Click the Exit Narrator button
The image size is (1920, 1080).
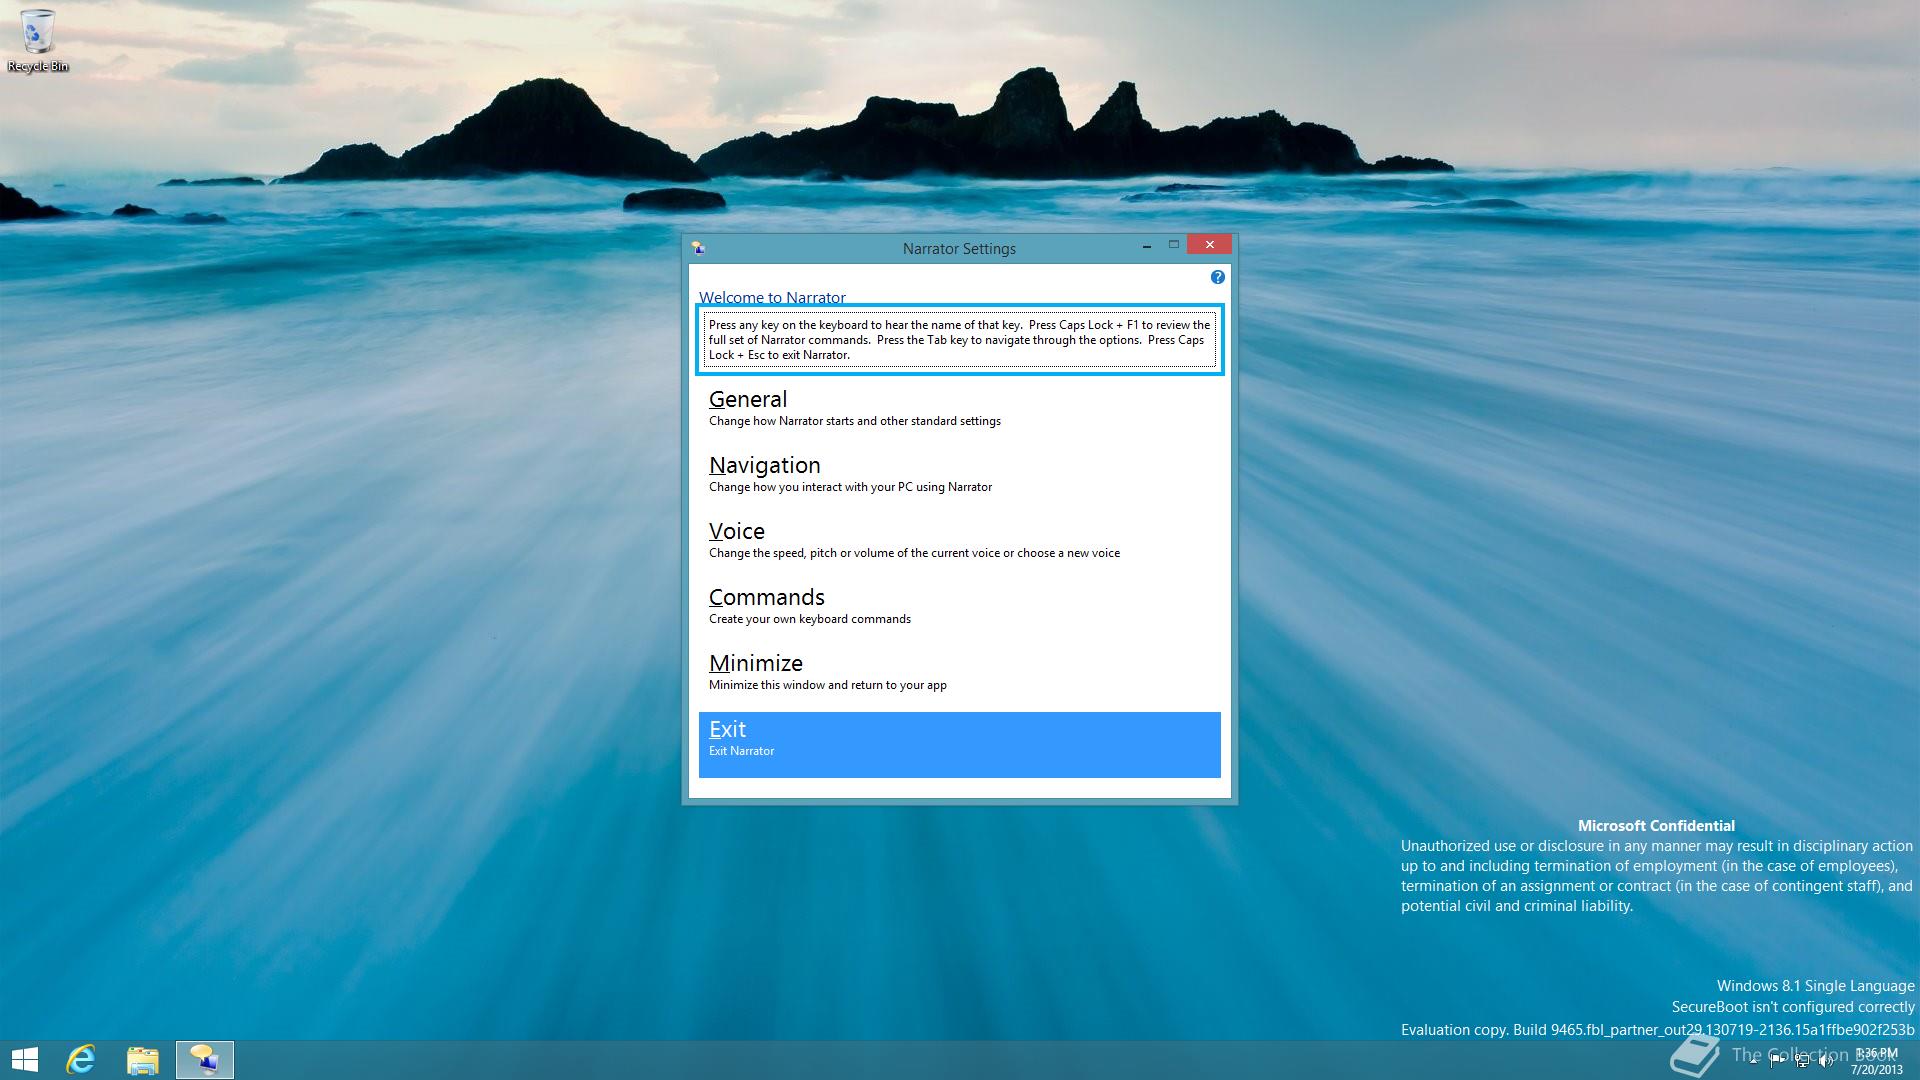pyautogui.click(x=959, y=744)
